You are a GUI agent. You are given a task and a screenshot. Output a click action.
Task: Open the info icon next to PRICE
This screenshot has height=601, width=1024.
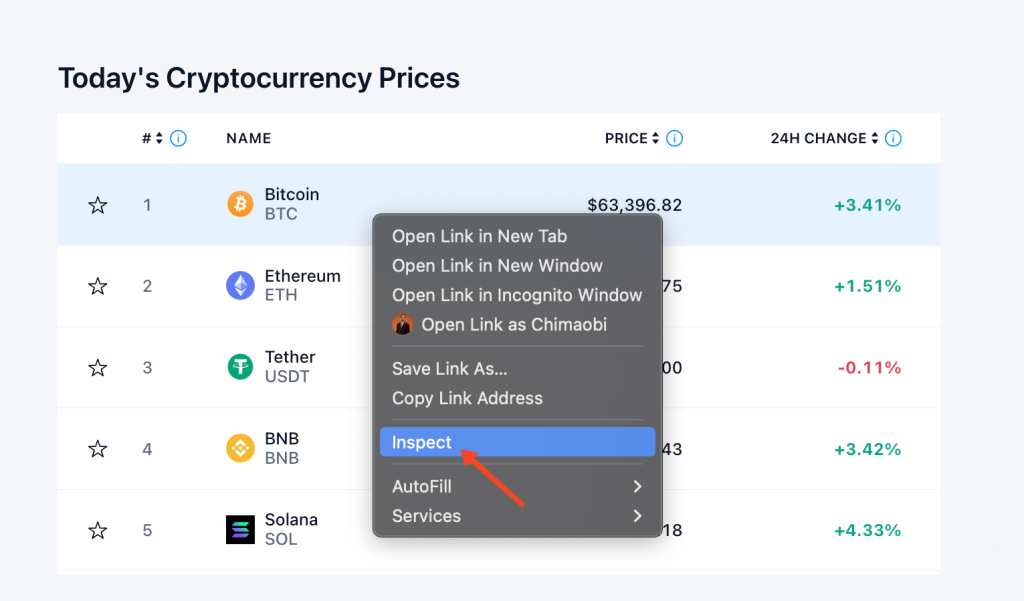point(675,138)
